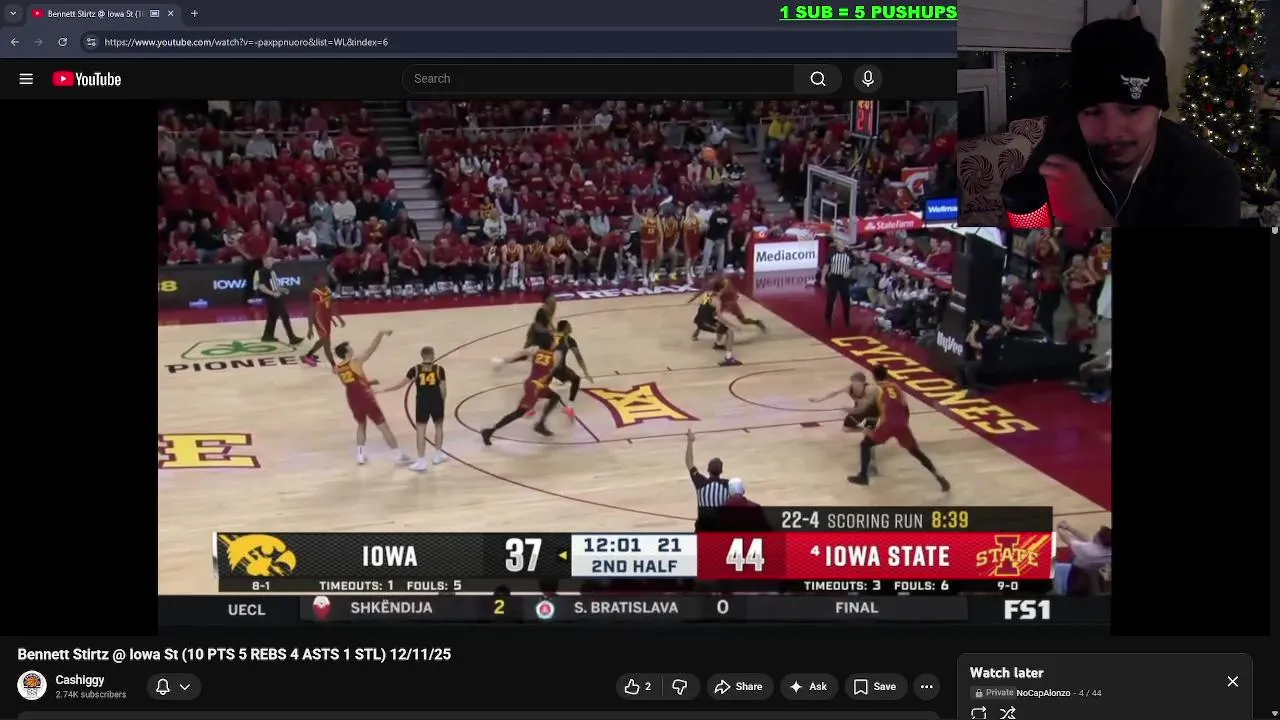
Task: Click the search magnifier button
Action: tap(818, 79)
